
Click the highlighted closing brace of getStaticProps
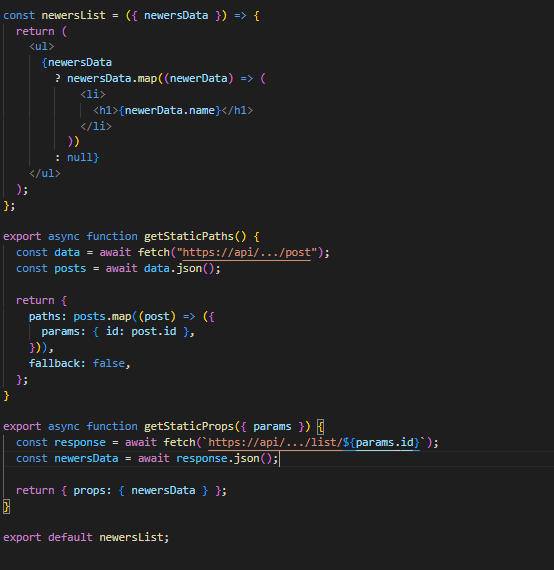pos(6,506)
